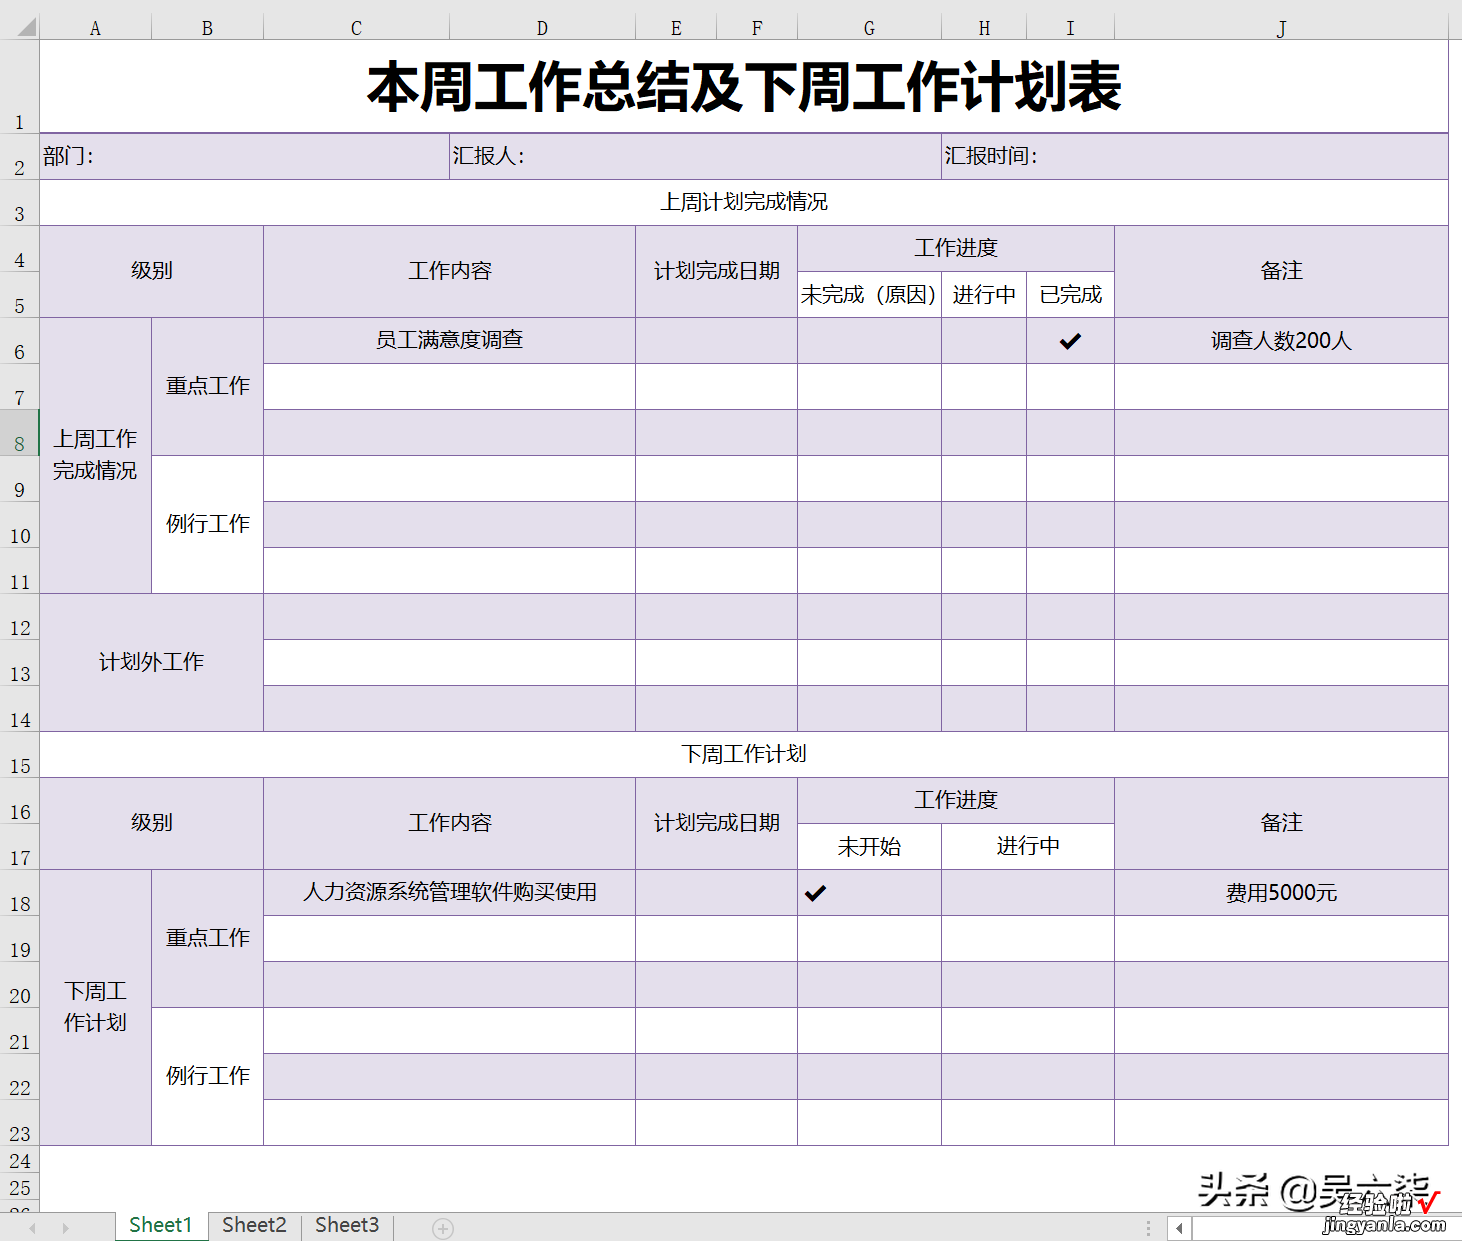Select row 15 header

tap(19, 755)
